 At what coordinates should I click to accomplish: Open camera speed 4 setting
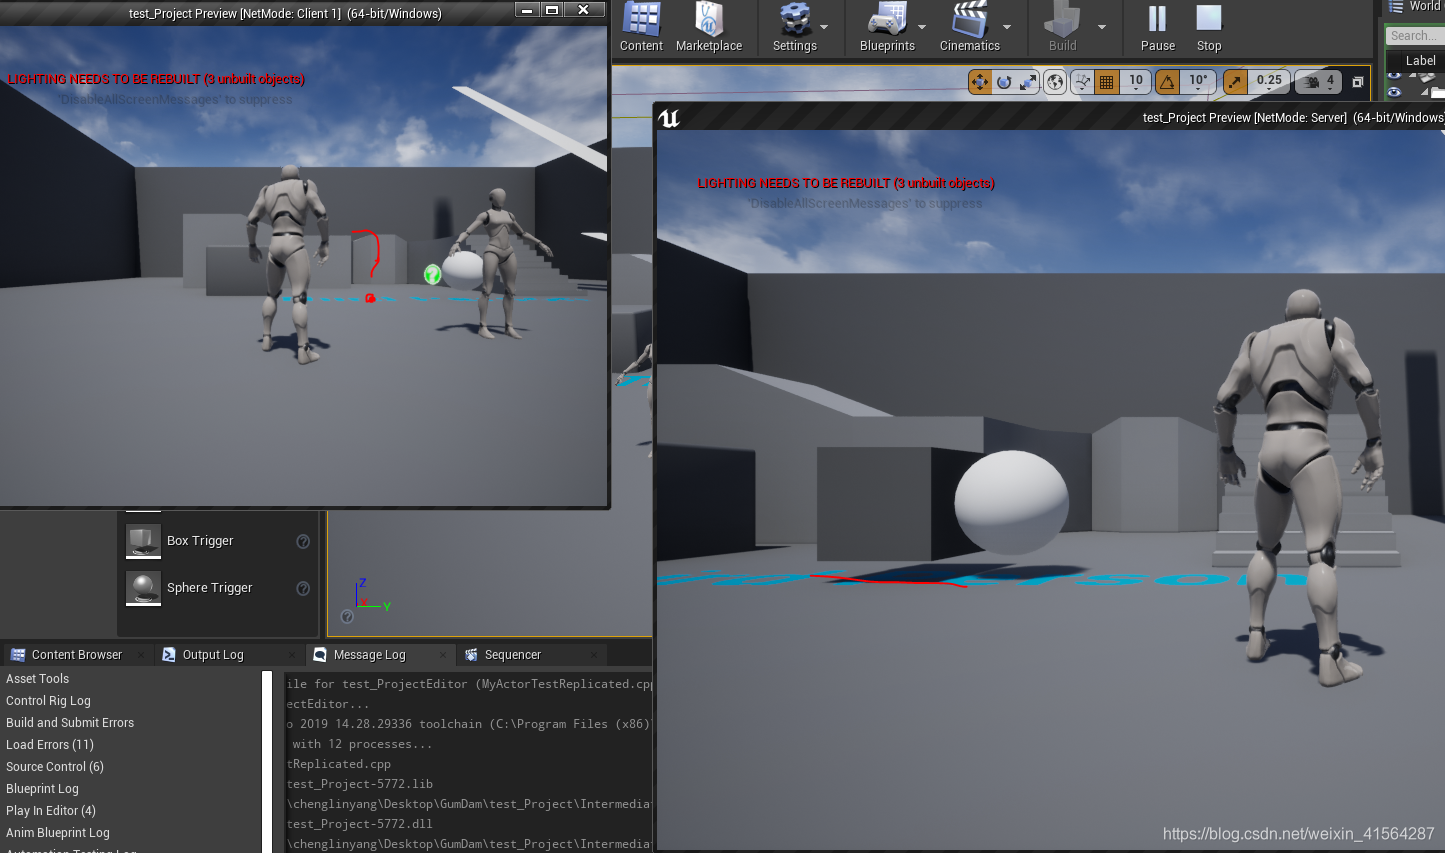click(1319, 82)
